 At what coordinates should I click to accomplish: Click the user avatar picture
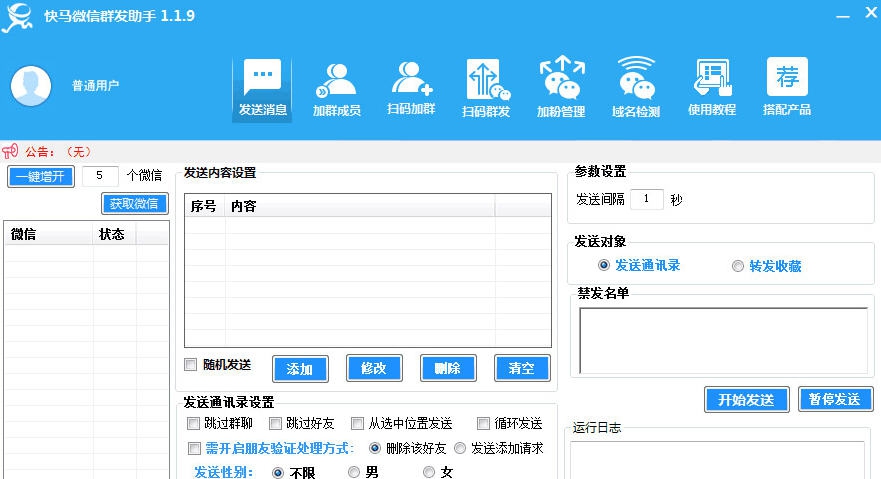click(x=31, y=86)
